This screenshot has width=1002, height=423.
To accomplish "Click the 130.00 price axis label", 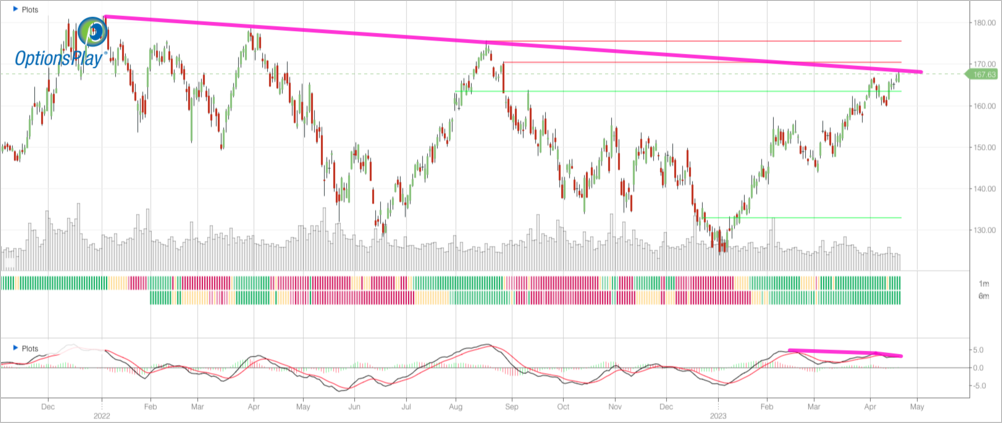I will (x=983, y=231).
